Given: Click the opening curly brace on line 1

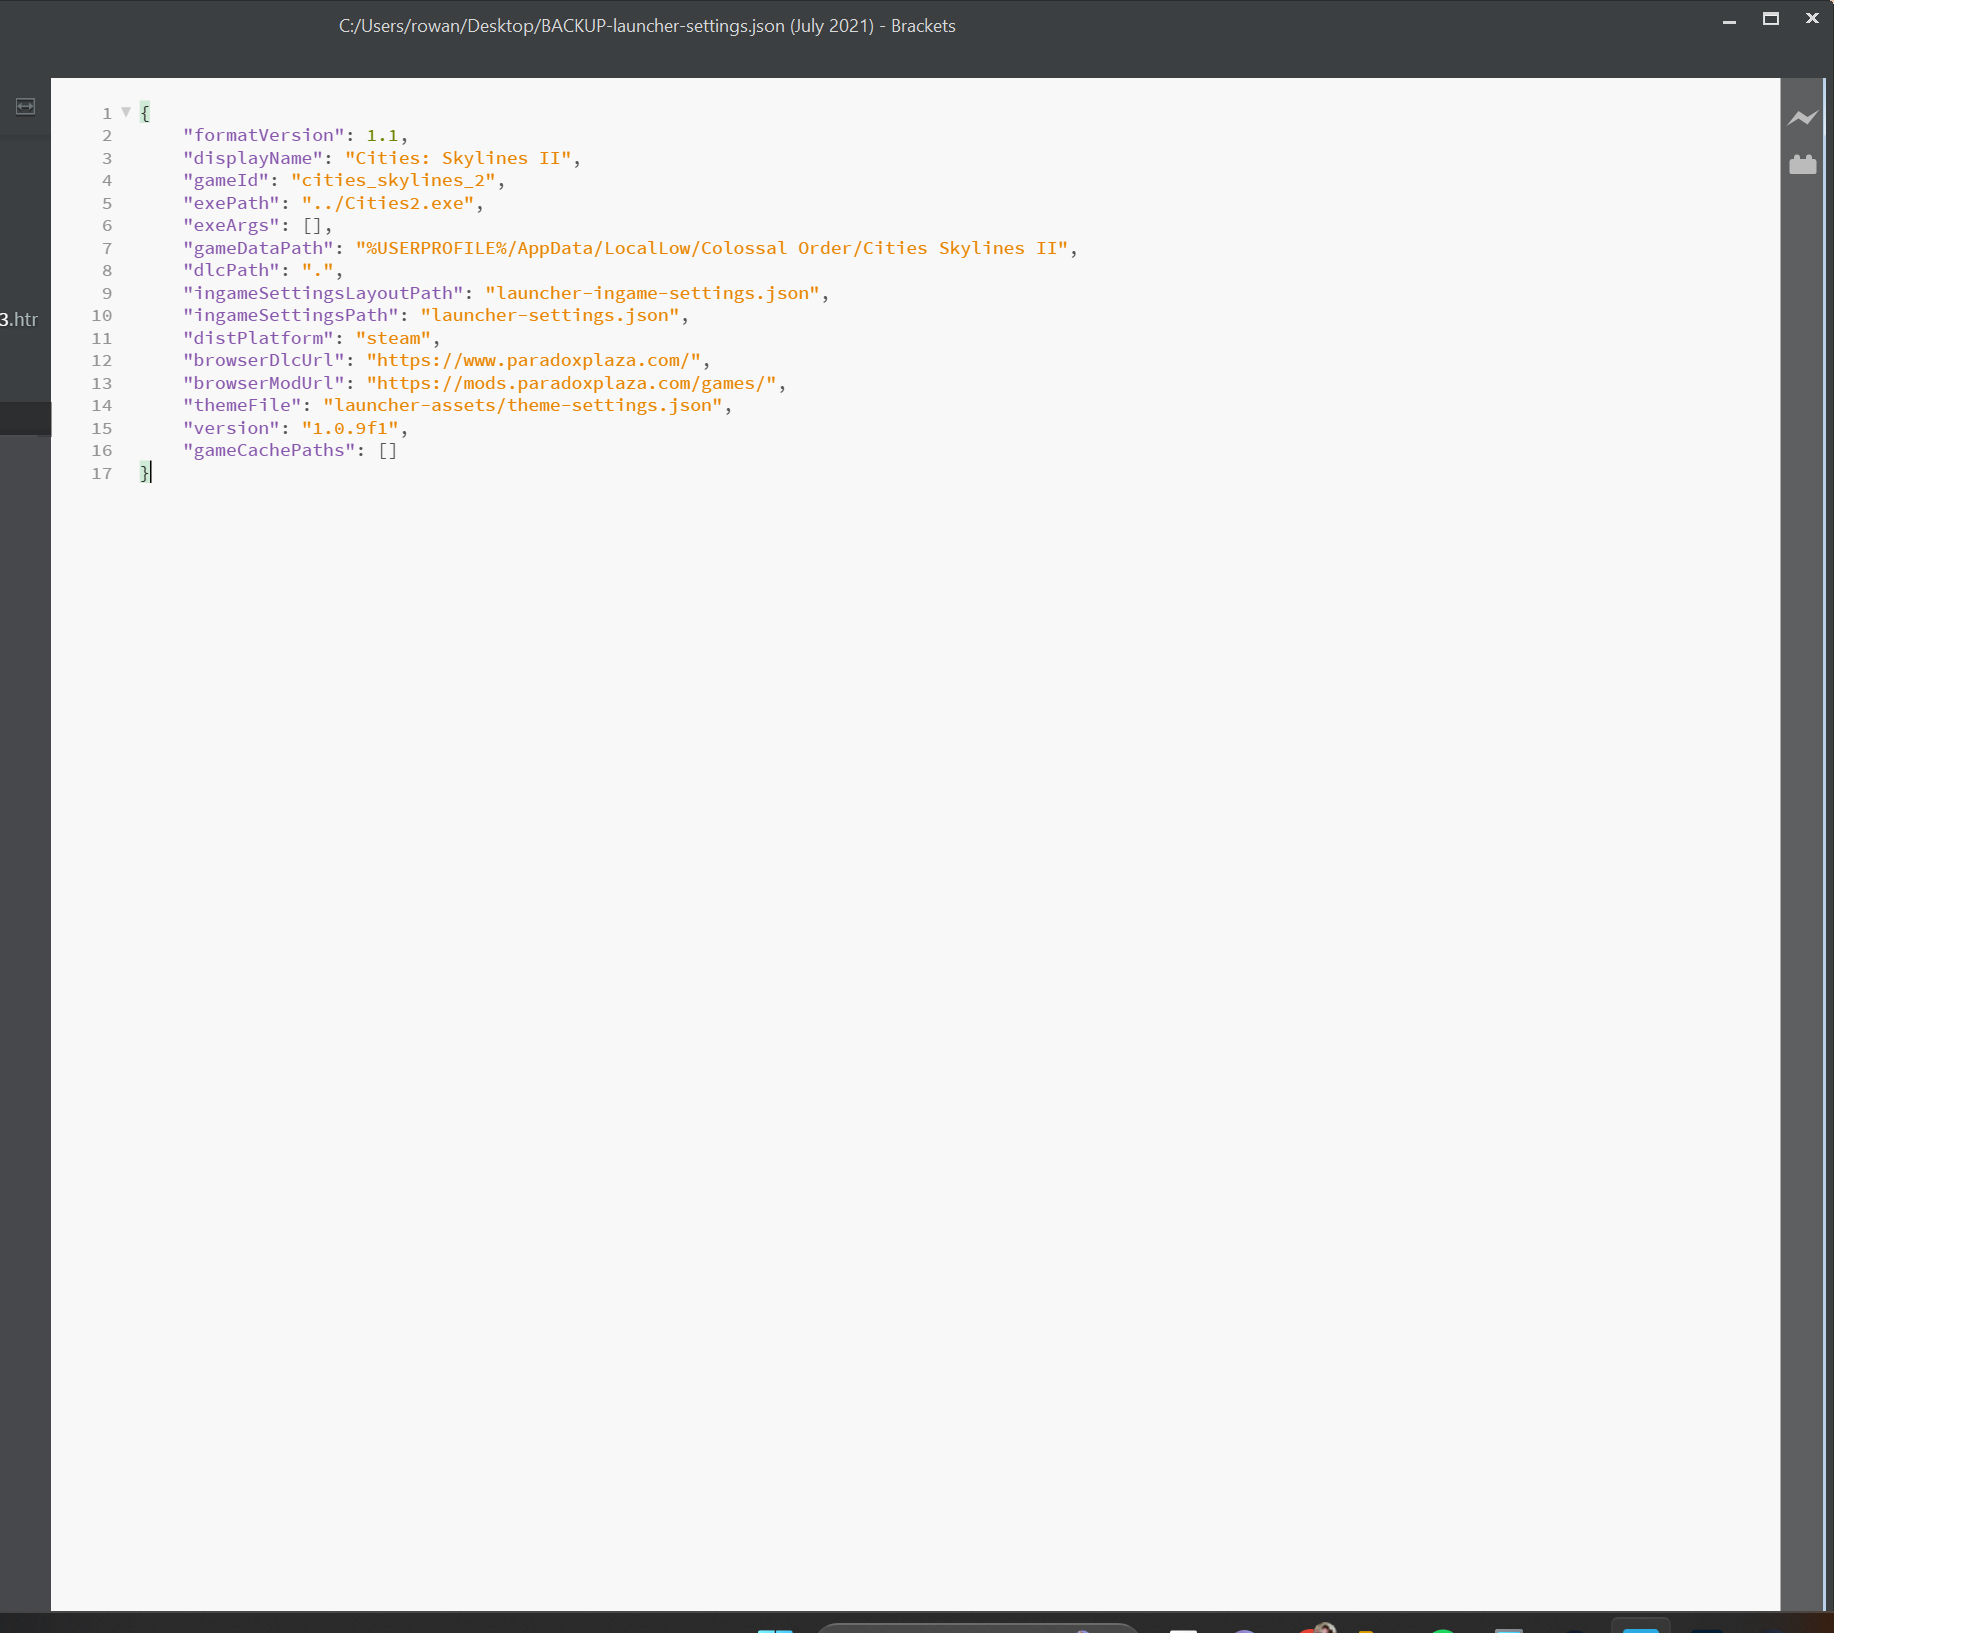Looking at the screenshot, I should click(x=145, y=112).
